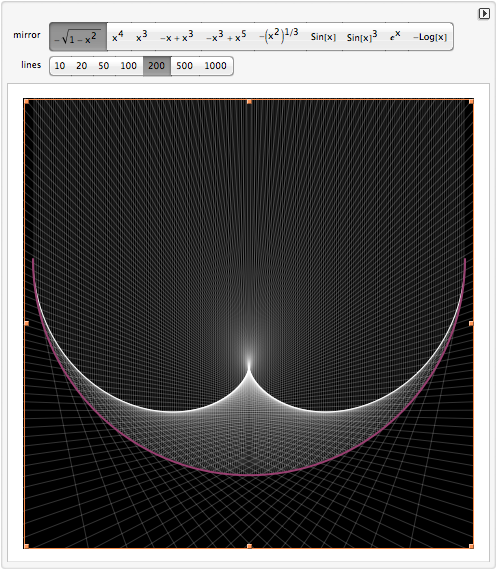Set lines to 50

(x=103, y=66)
